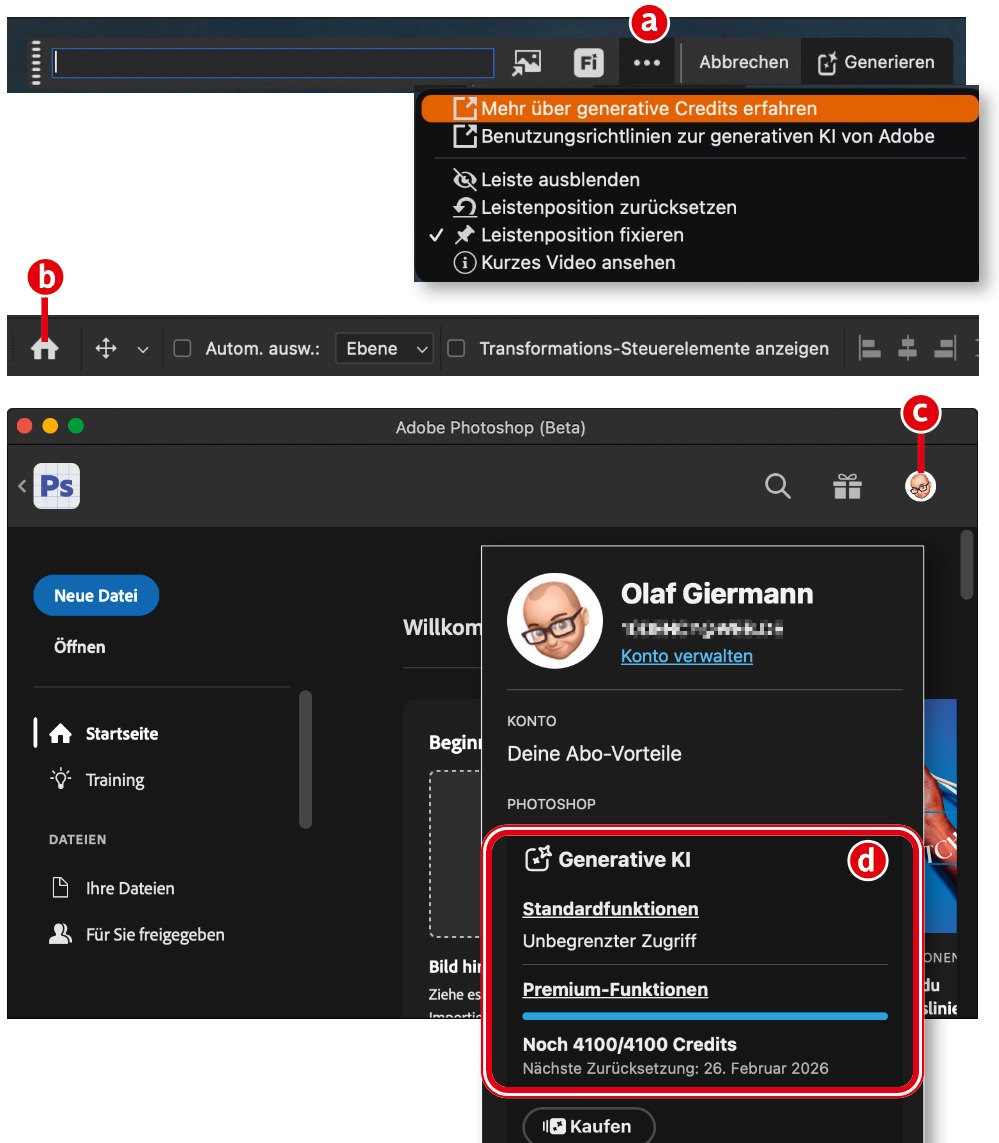Click the Öffnen button

79,647
